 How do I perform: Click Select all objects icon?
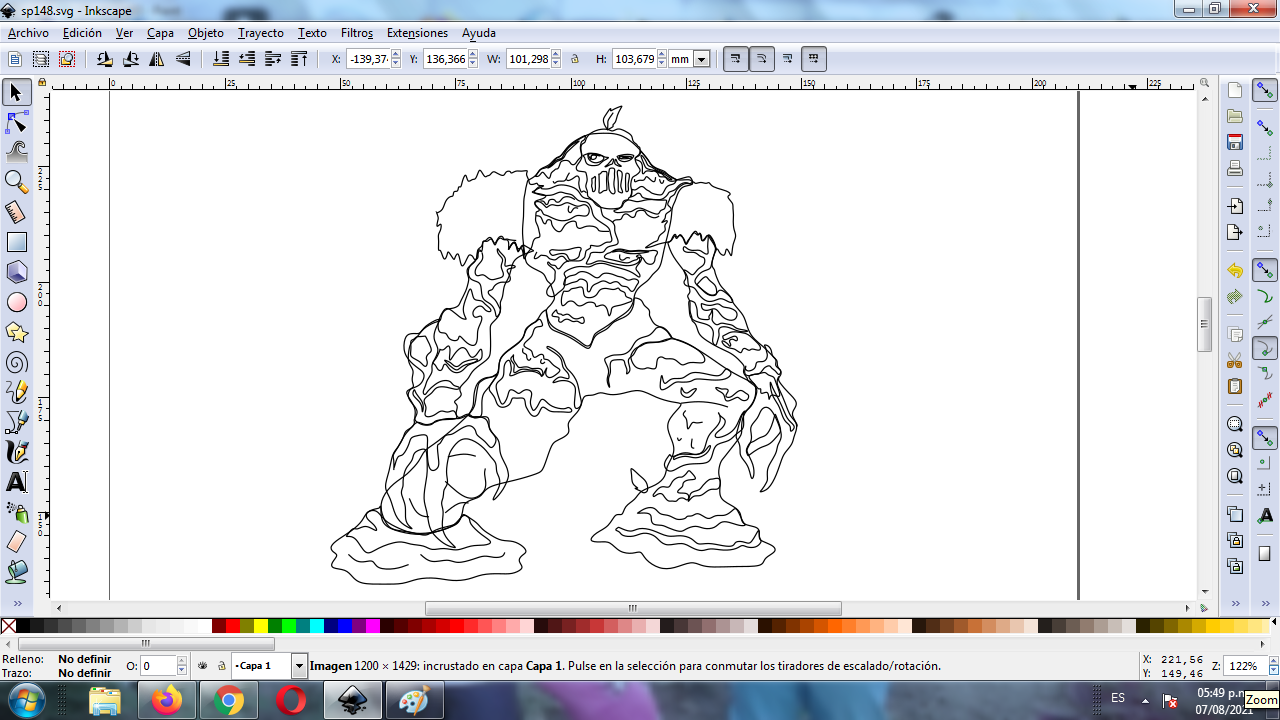[15, 59]
